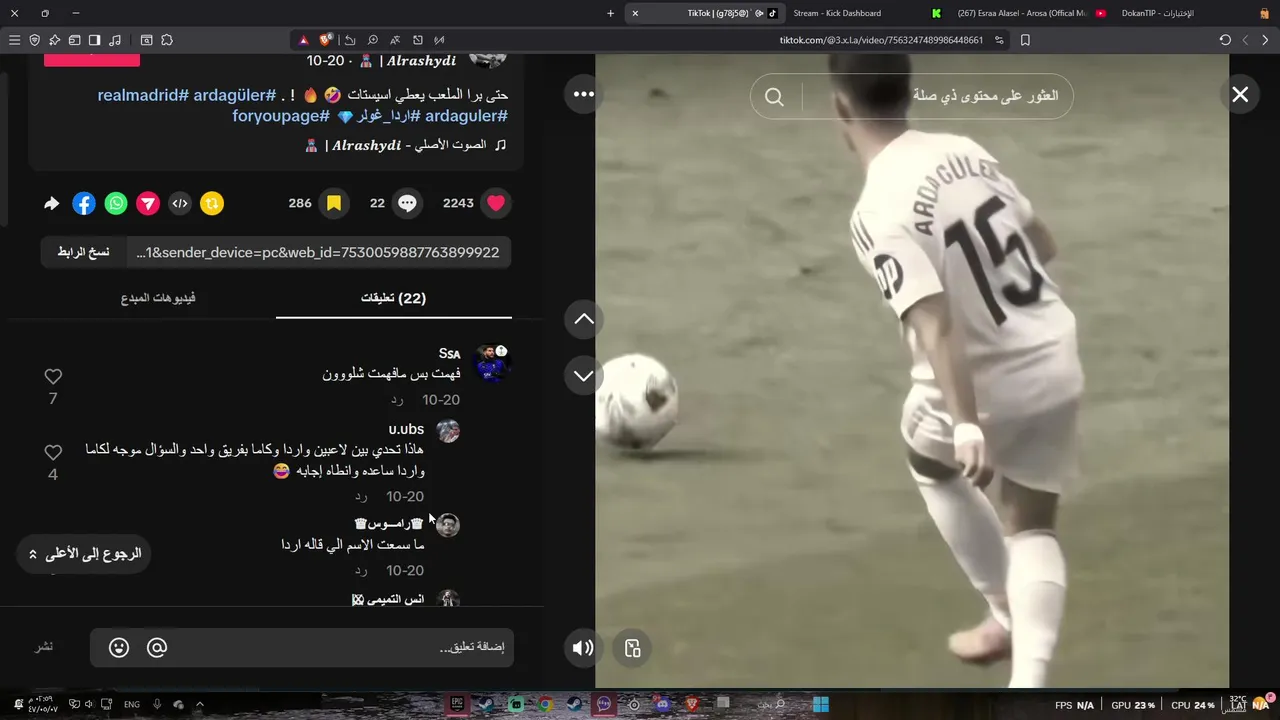Open the music note playlist icon
The image size is (1280, 720).
click(115, 40)
